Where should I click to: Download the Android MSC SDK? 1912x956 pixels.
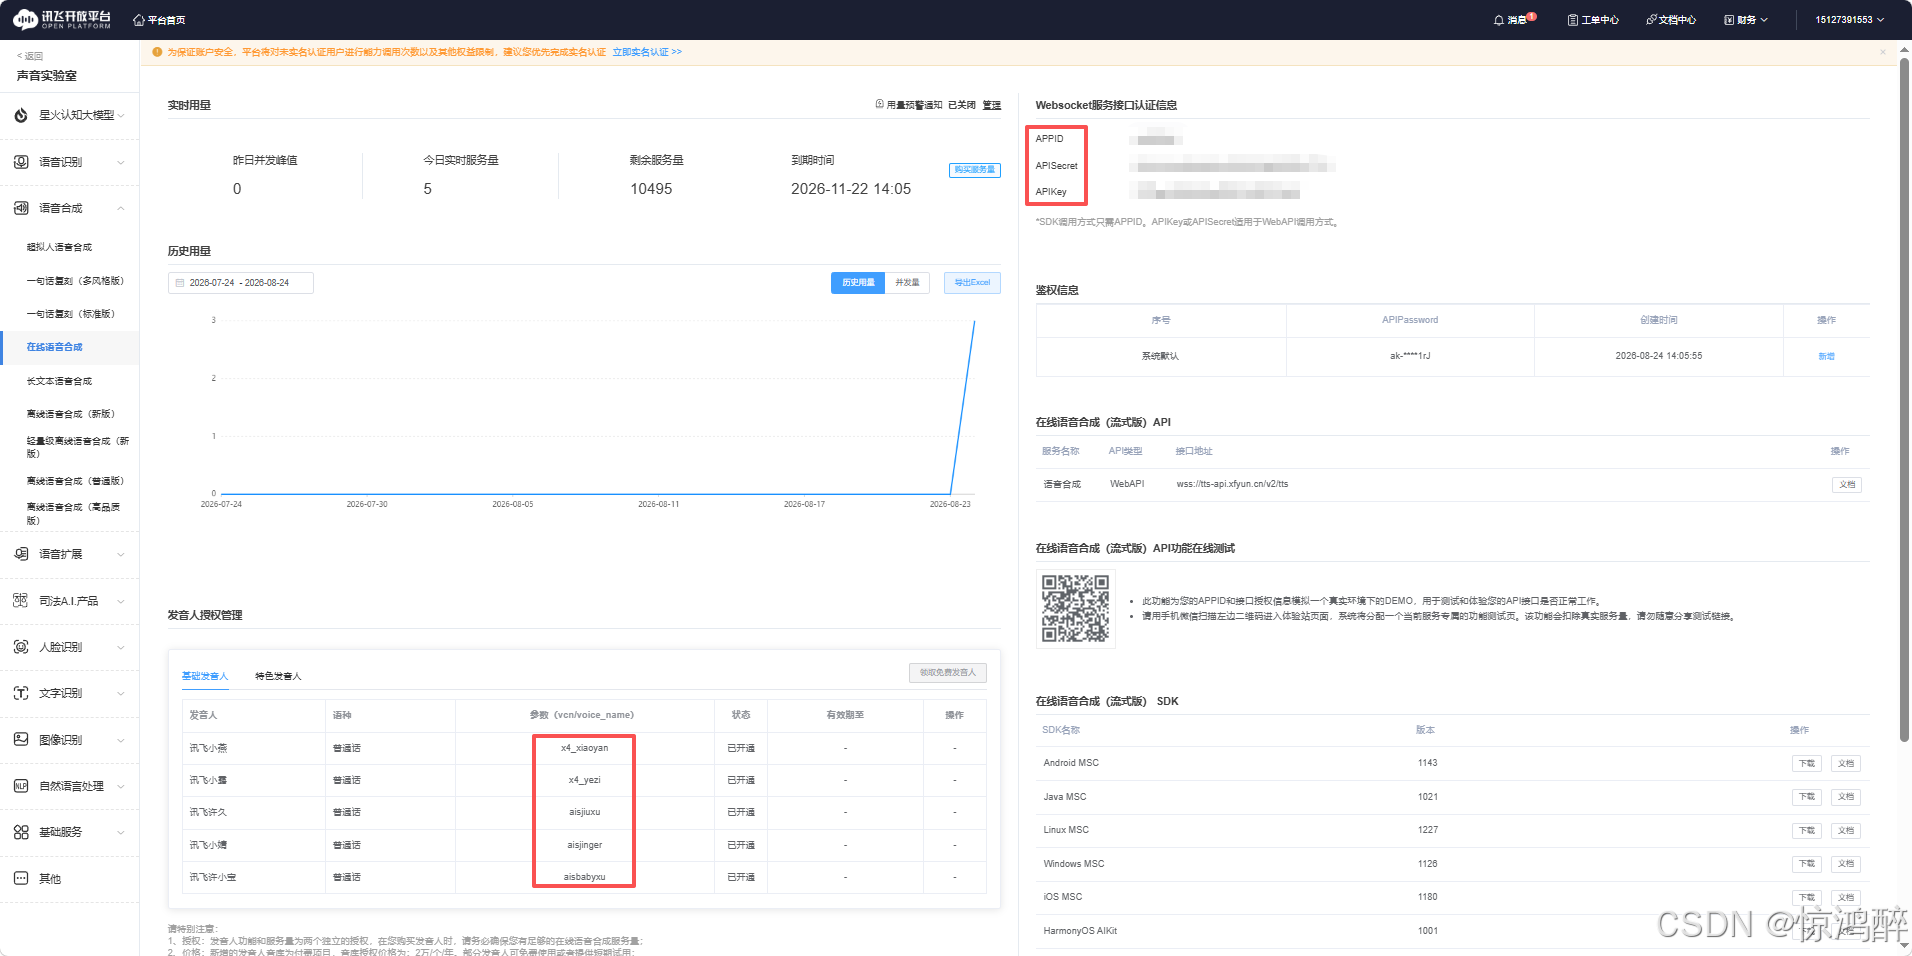[x=1806, y=764]
